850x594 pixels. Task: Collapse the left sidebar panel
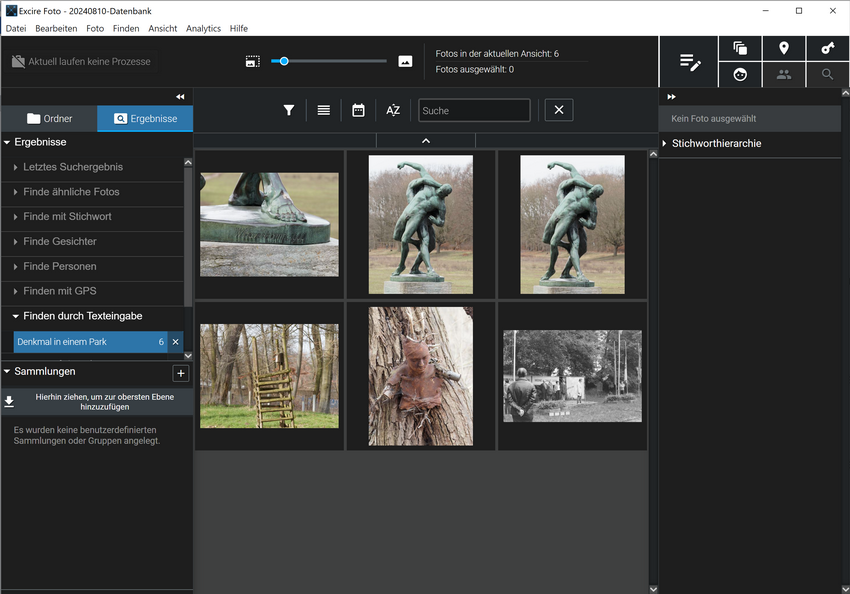[x=180, y=97]
